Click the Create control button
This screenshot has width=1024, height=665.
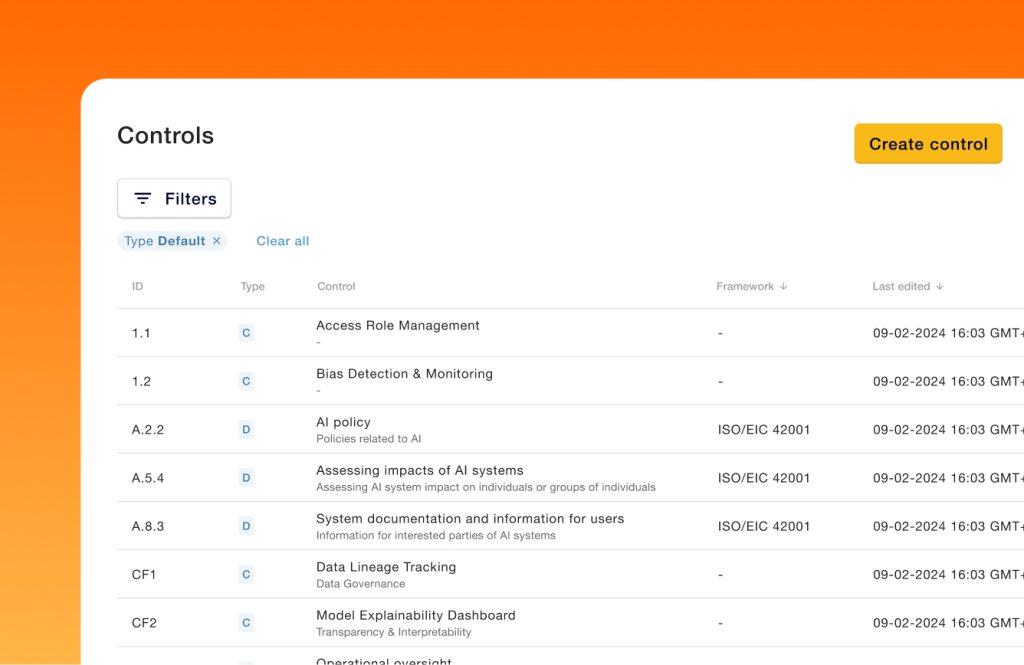(x=928, y=144)
